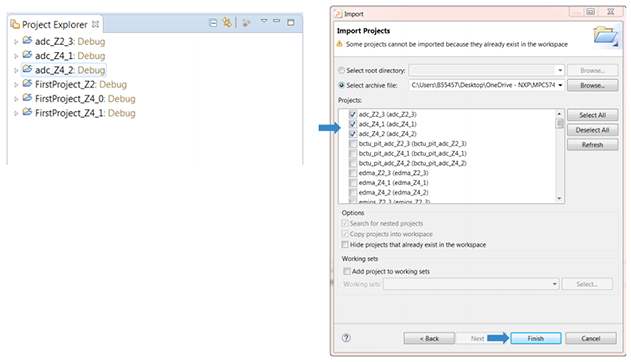
Task: Uncheck adc_Z4_1 project checkbox
Action: pos(353,124)
